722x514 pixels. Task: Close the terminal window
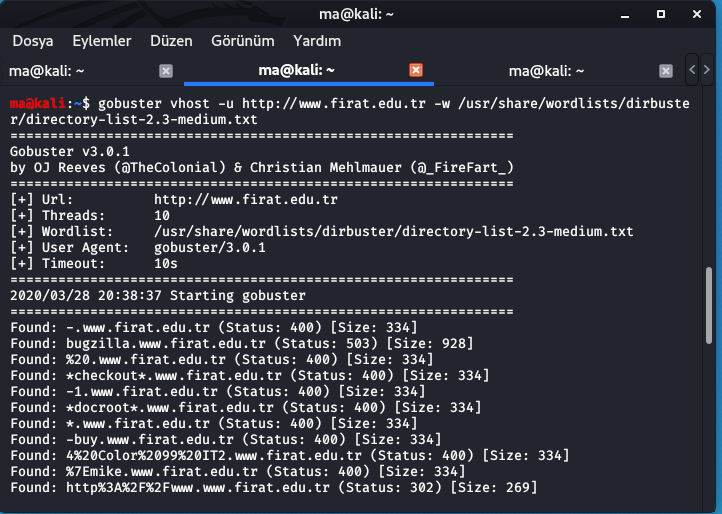click(697, 14)
